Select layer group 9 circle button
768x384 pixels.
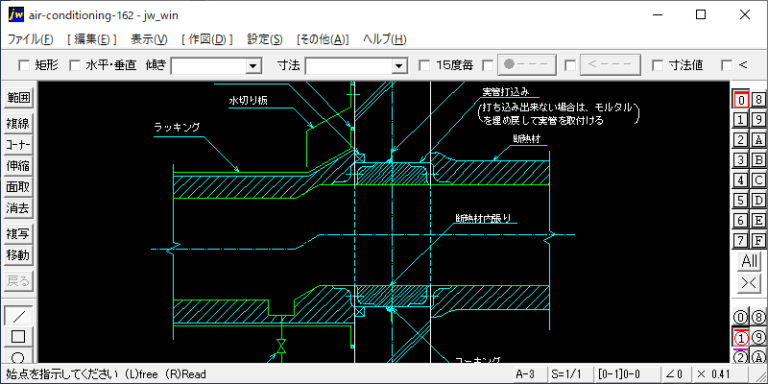(759, 337)
